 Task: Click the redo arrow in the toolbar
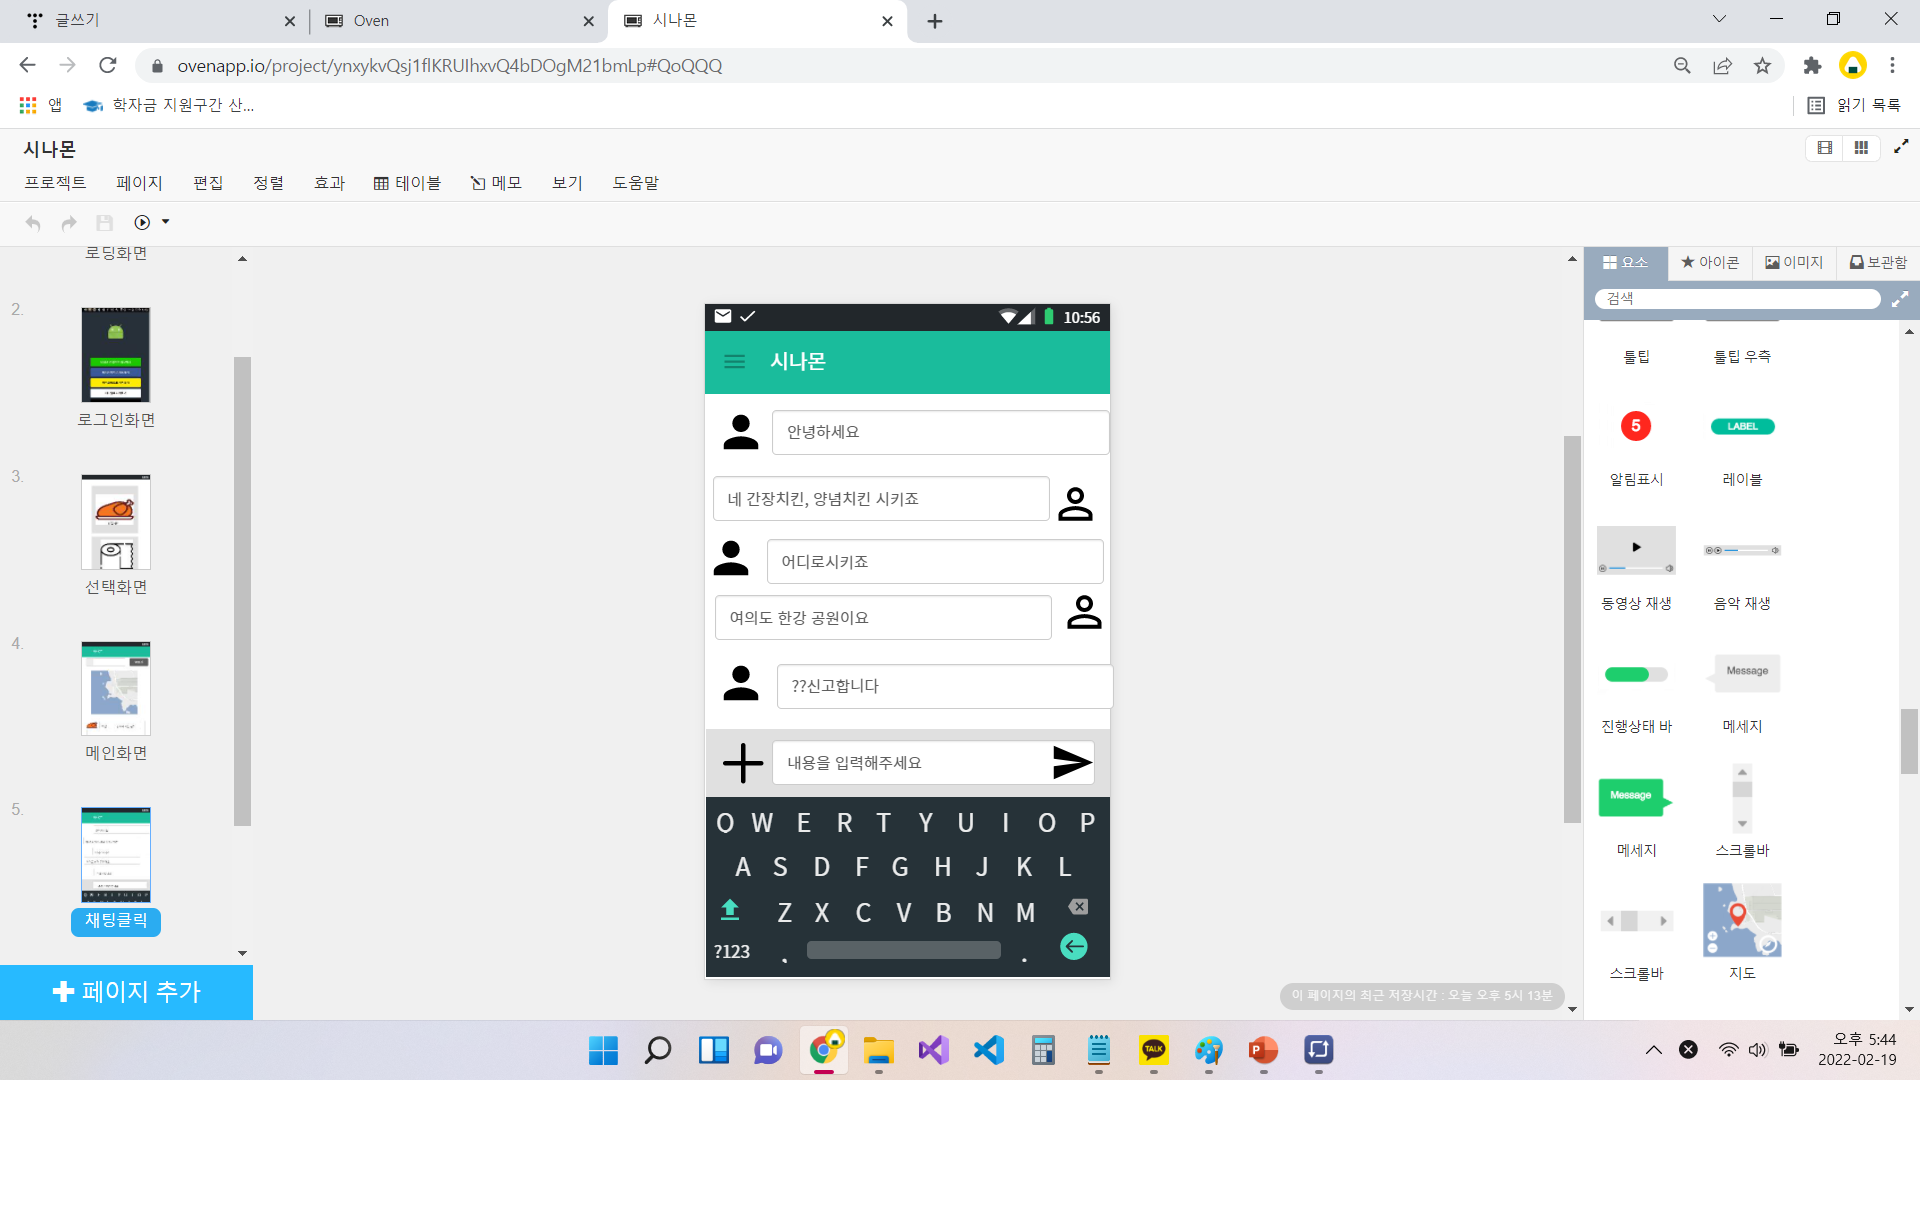pyautogui.click(x=69, y=223)
